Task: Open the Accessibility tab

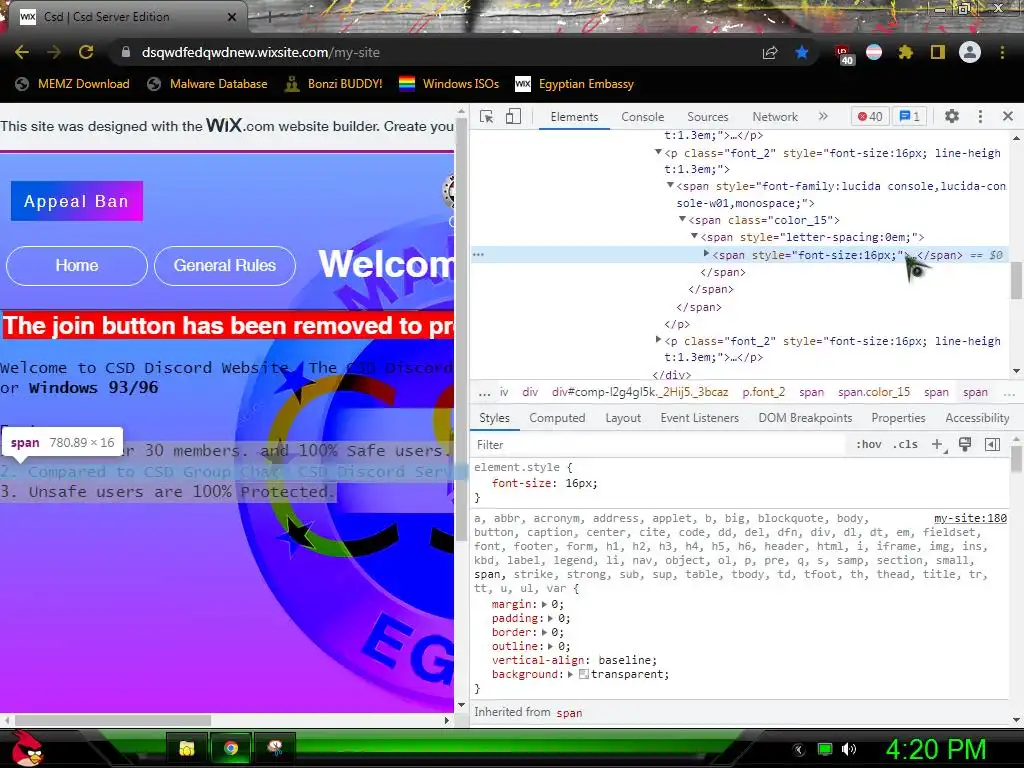Action: click(977, 418)
